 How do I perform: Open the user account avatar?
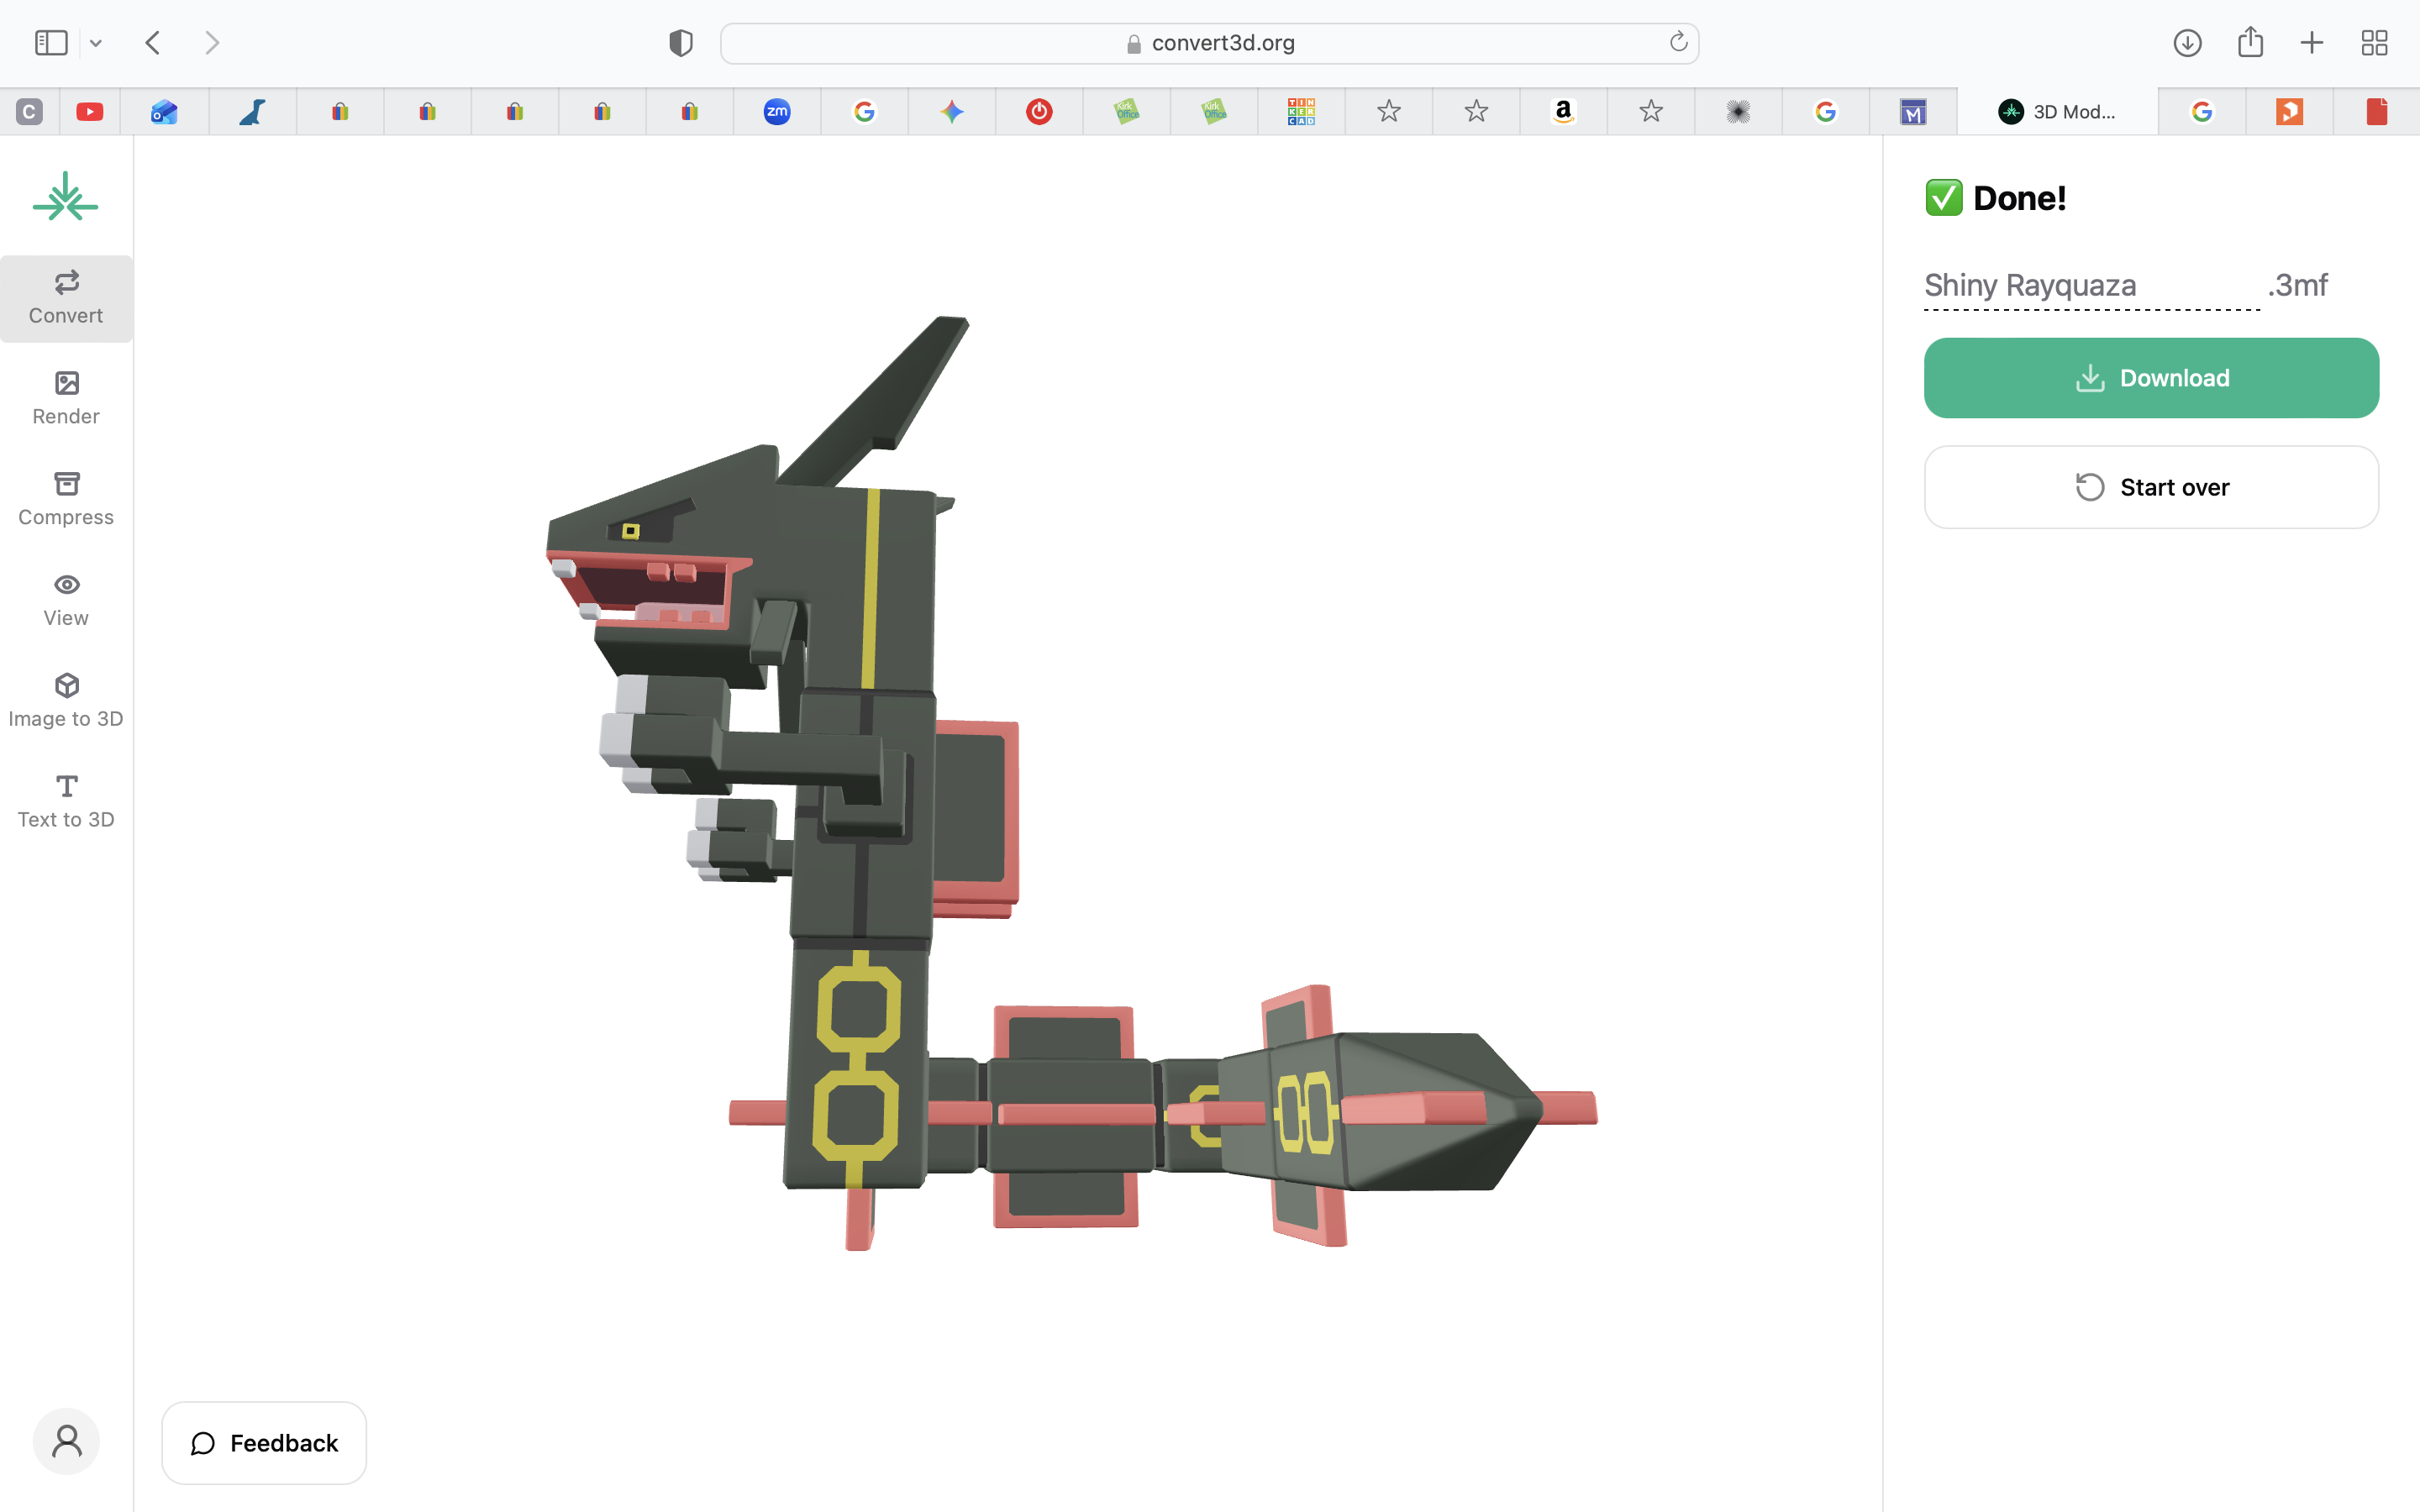click(x=66, y=1441)
